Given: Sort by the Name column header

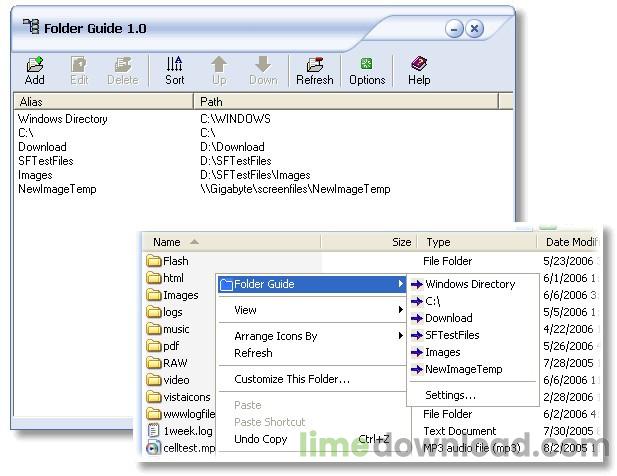Looking at the screenshot, I should pos(232,242).
